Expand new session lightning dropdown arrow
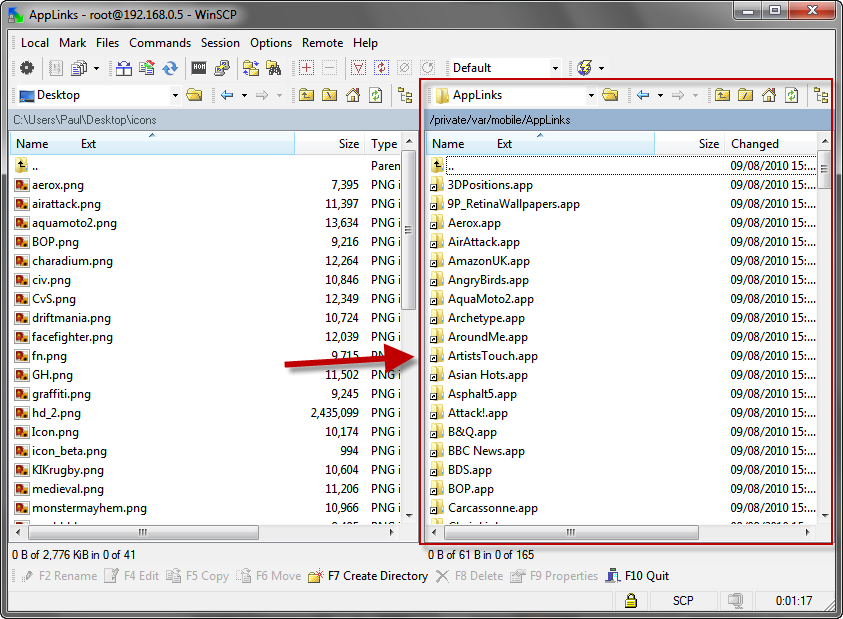Screen dimensions: 843x619 pyautogui.click(x=601, y=68)
